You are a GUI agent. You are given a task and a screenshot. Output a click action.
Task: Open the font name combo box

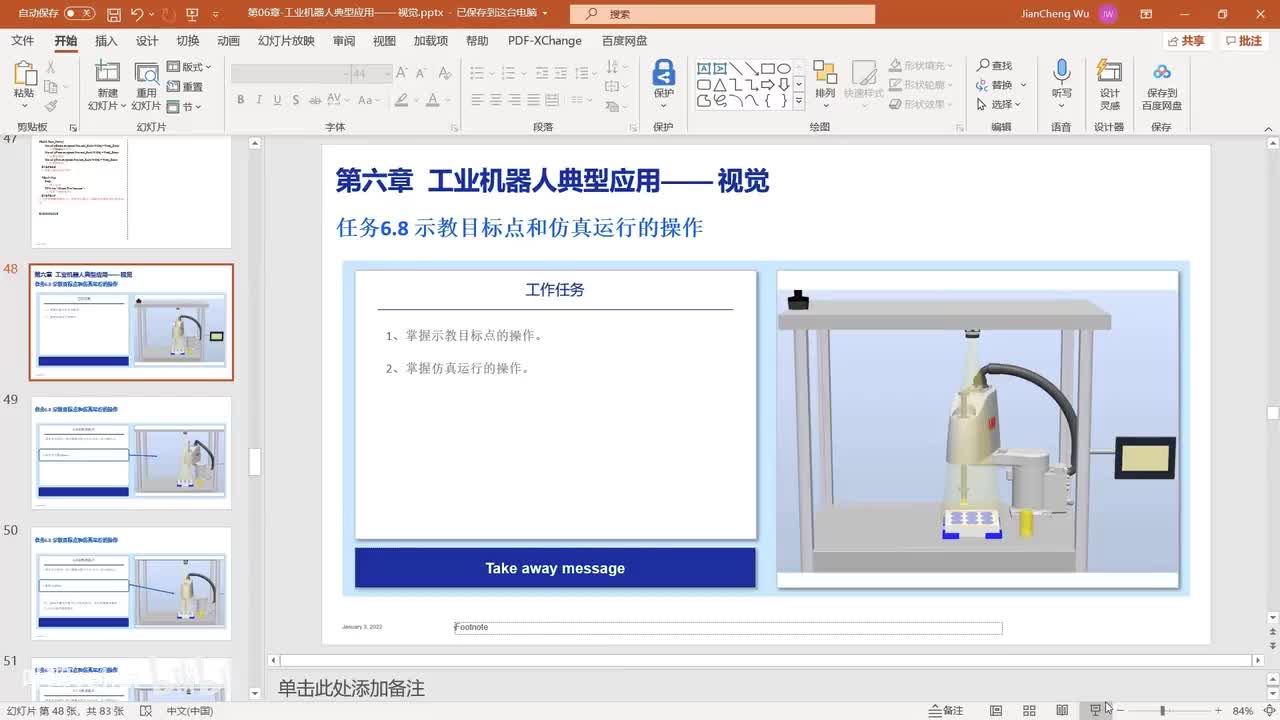click(x=289, y=74)
